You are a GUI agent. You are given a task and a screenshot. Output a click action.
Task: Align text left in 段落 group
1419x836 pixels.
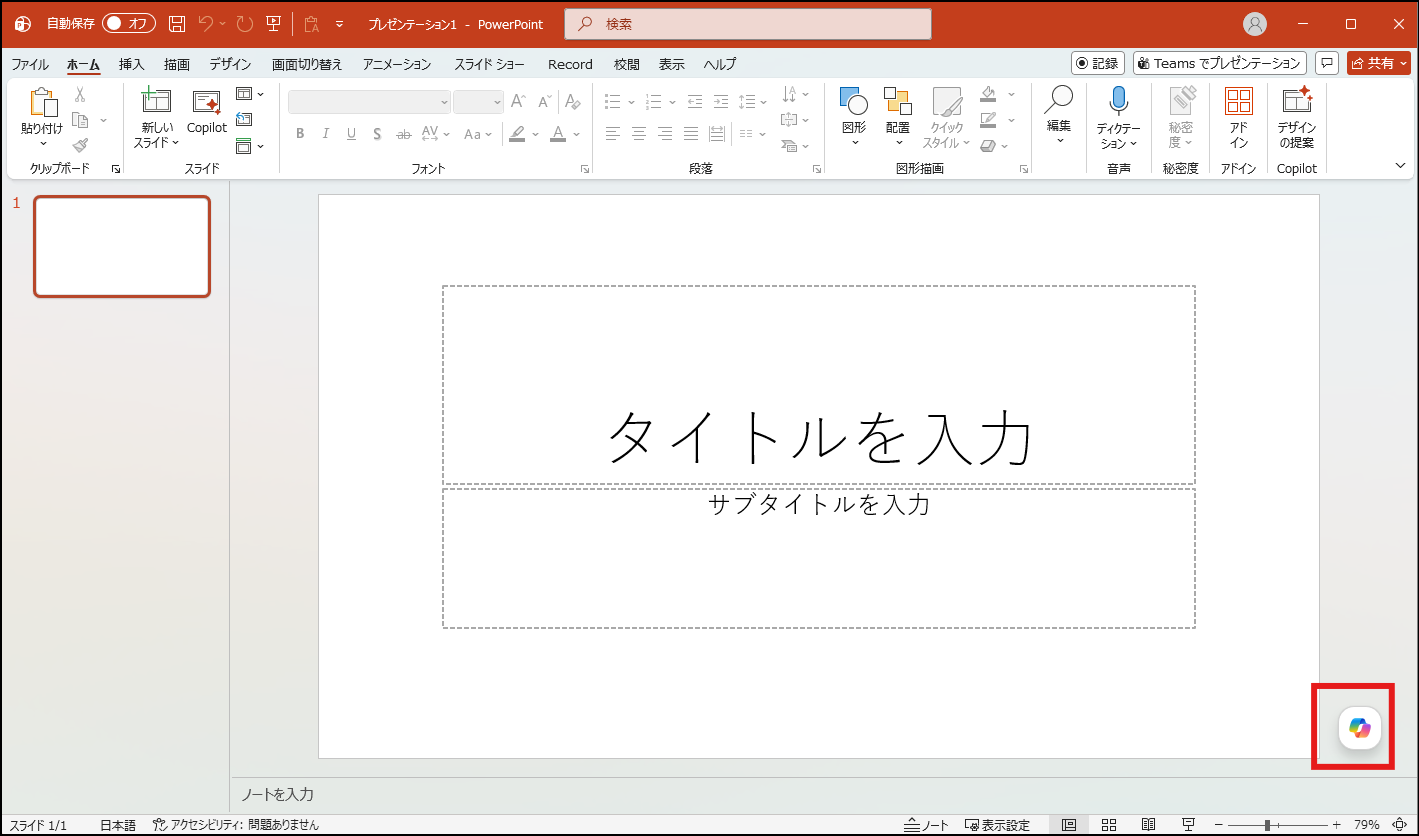tap(613, 134)
